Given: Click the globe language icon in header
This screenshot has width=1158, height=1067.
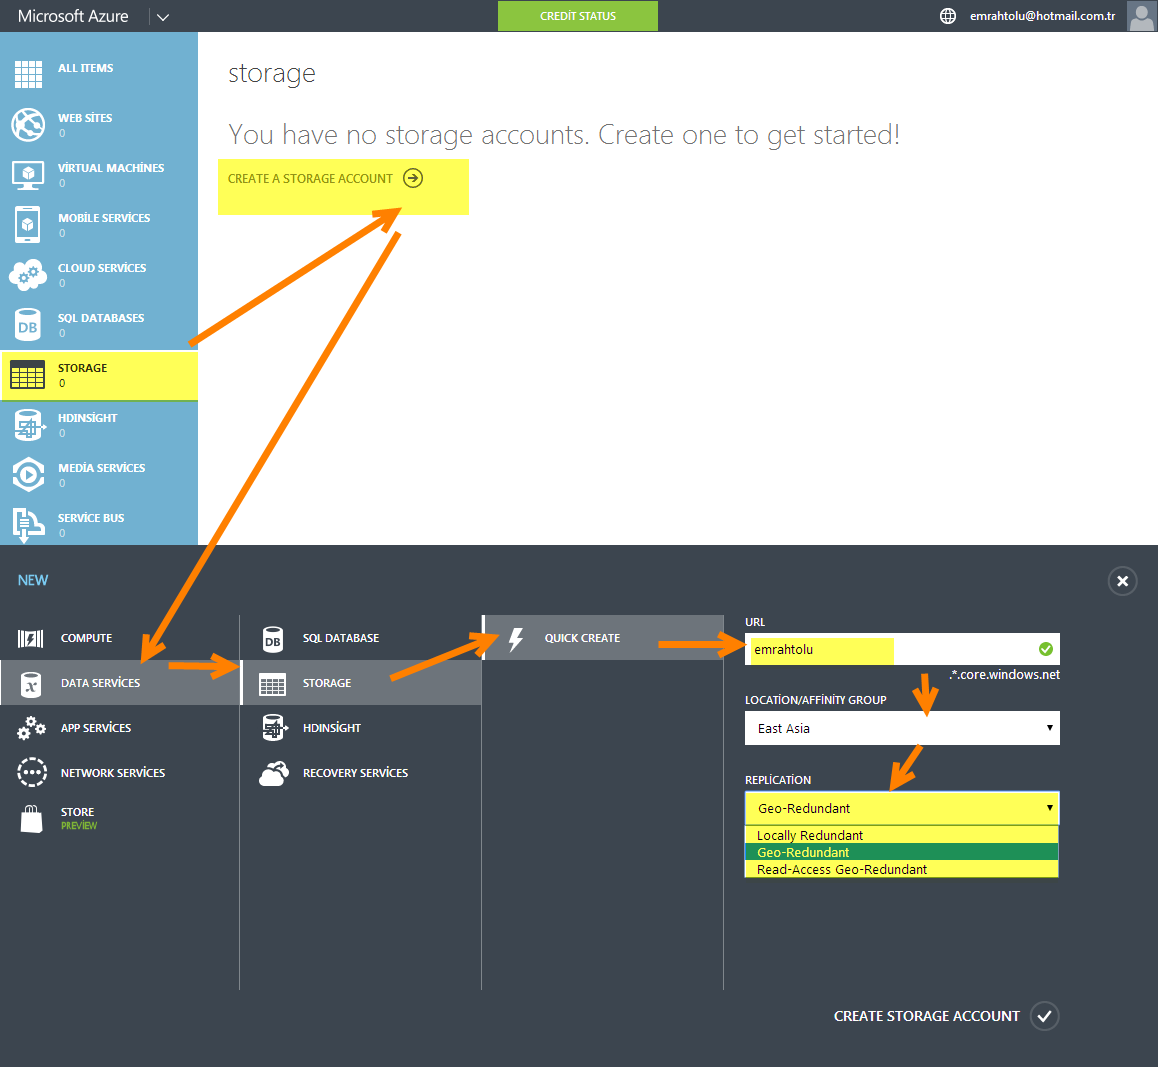Looking at the screenshot, I should pos(948,16).
